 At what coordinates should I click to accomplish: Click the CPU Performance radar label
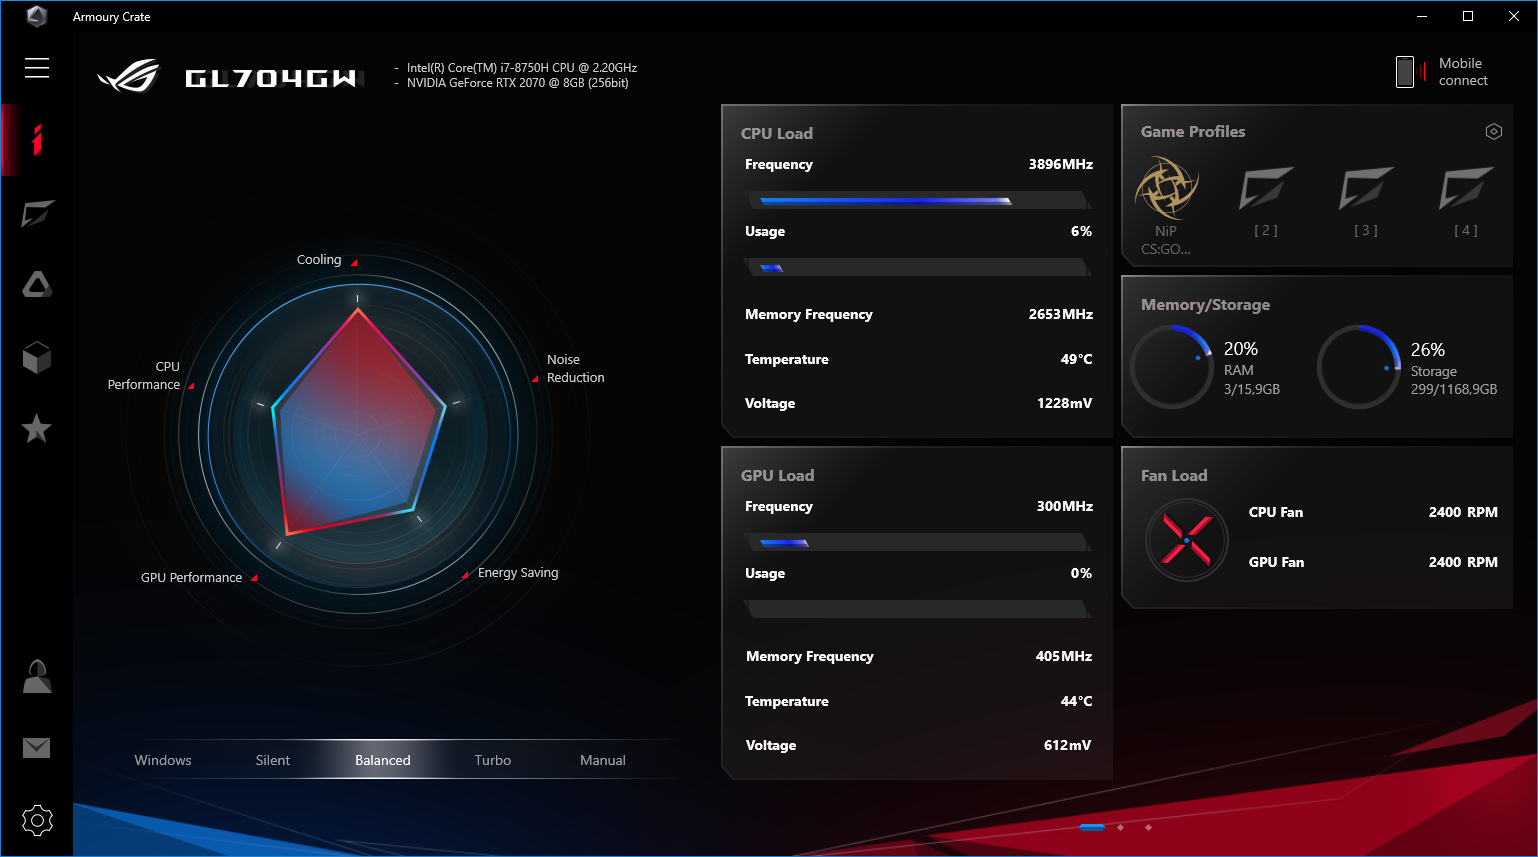pos(144,375)
